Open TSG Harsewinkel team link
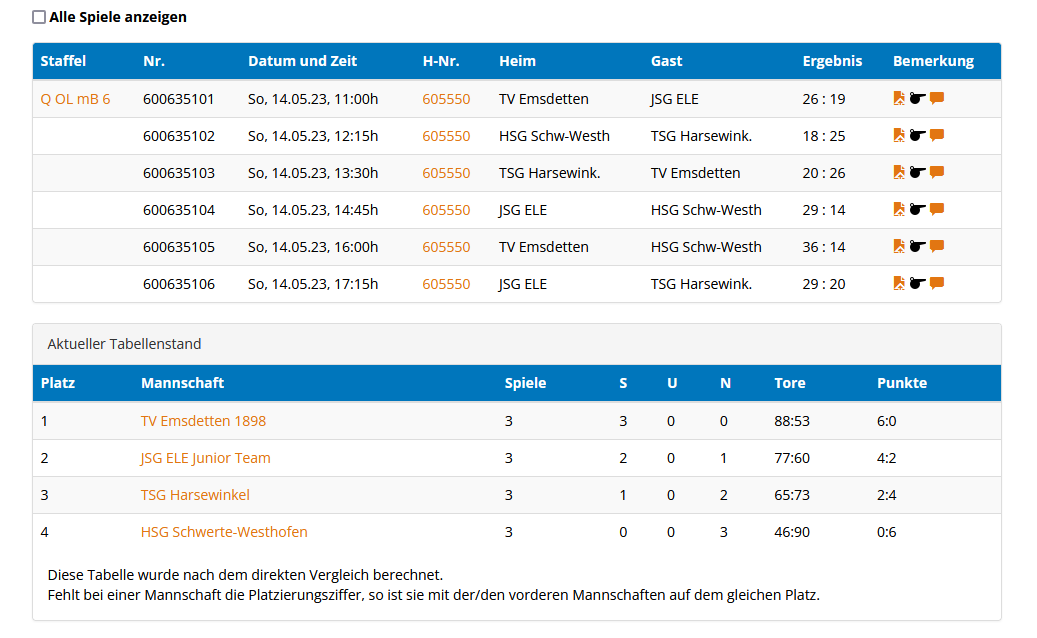1037x638 pixels. (x=195, y=495)
